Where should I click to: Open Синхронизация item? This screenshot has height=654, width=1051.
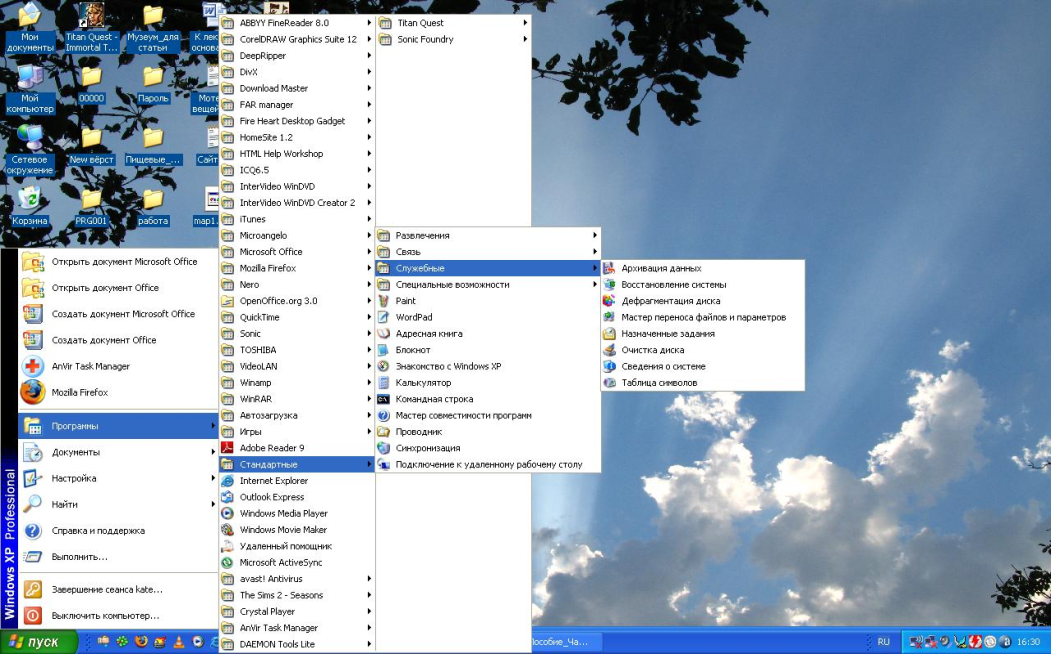point(487,448)
